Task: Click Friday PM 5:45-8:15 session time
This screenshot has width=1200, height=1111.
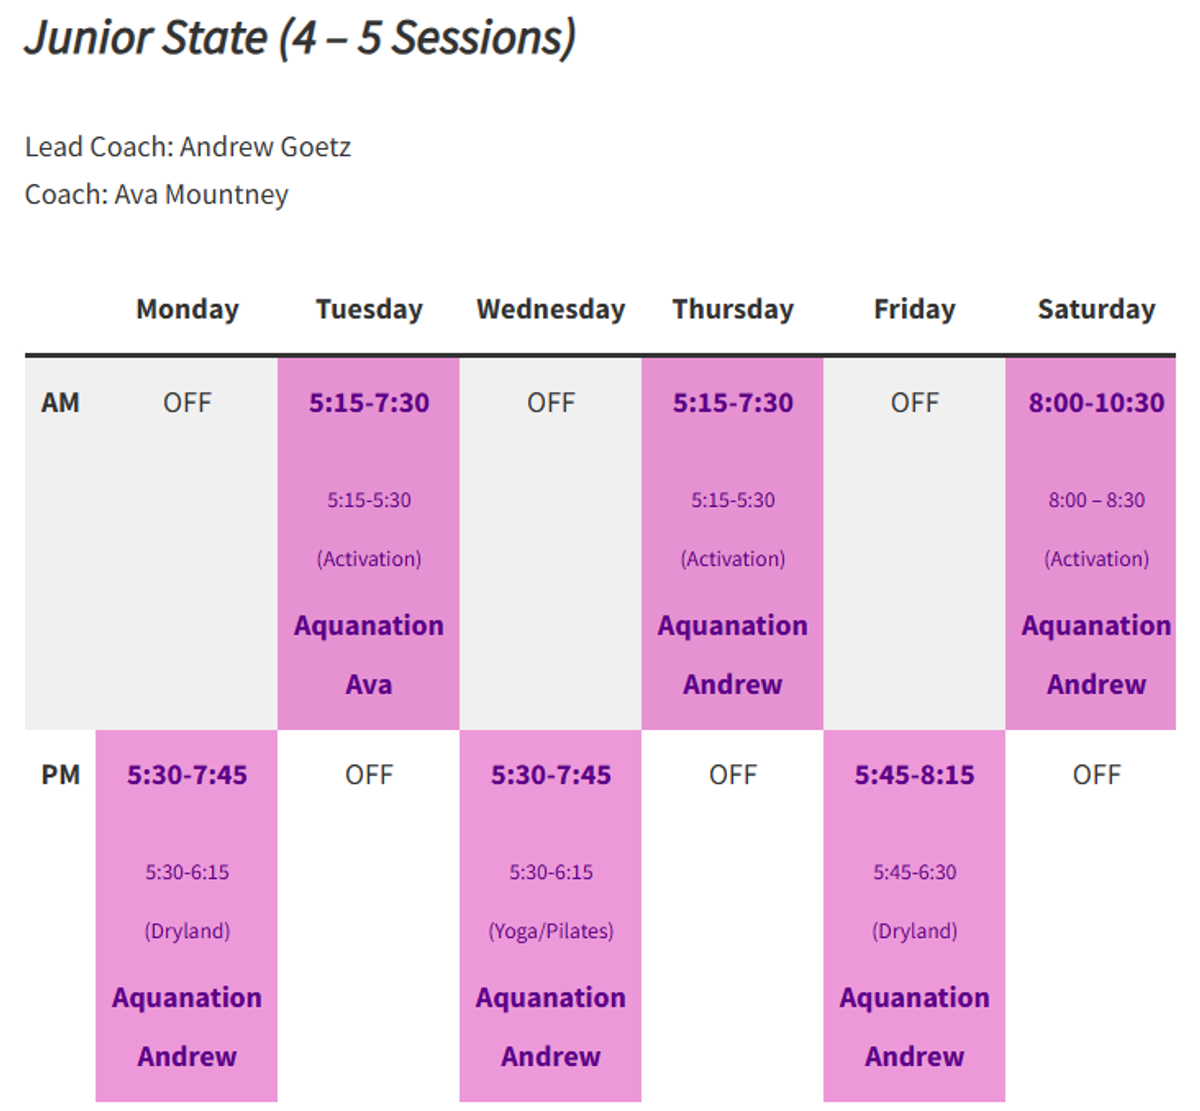Action: [x=914, y=774]
